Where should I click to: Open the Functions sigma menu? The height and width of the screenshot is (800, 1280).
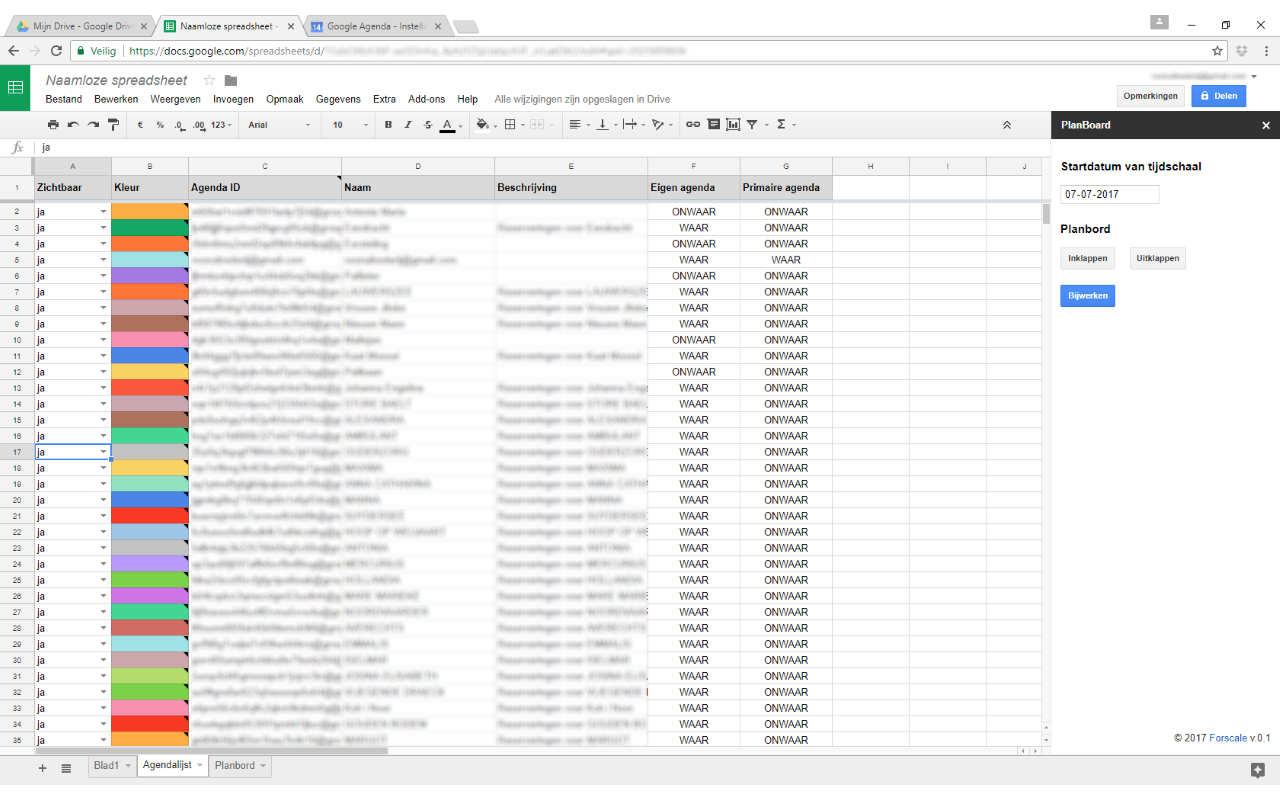point(785,125)
